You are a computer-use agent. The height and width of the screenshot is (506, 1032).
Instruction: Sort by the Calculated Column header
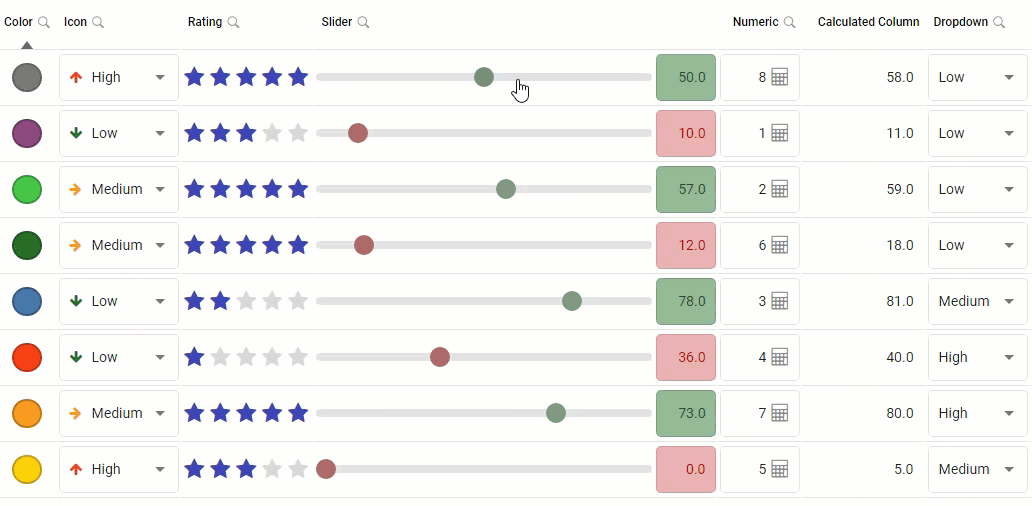[x=868, y=22]
